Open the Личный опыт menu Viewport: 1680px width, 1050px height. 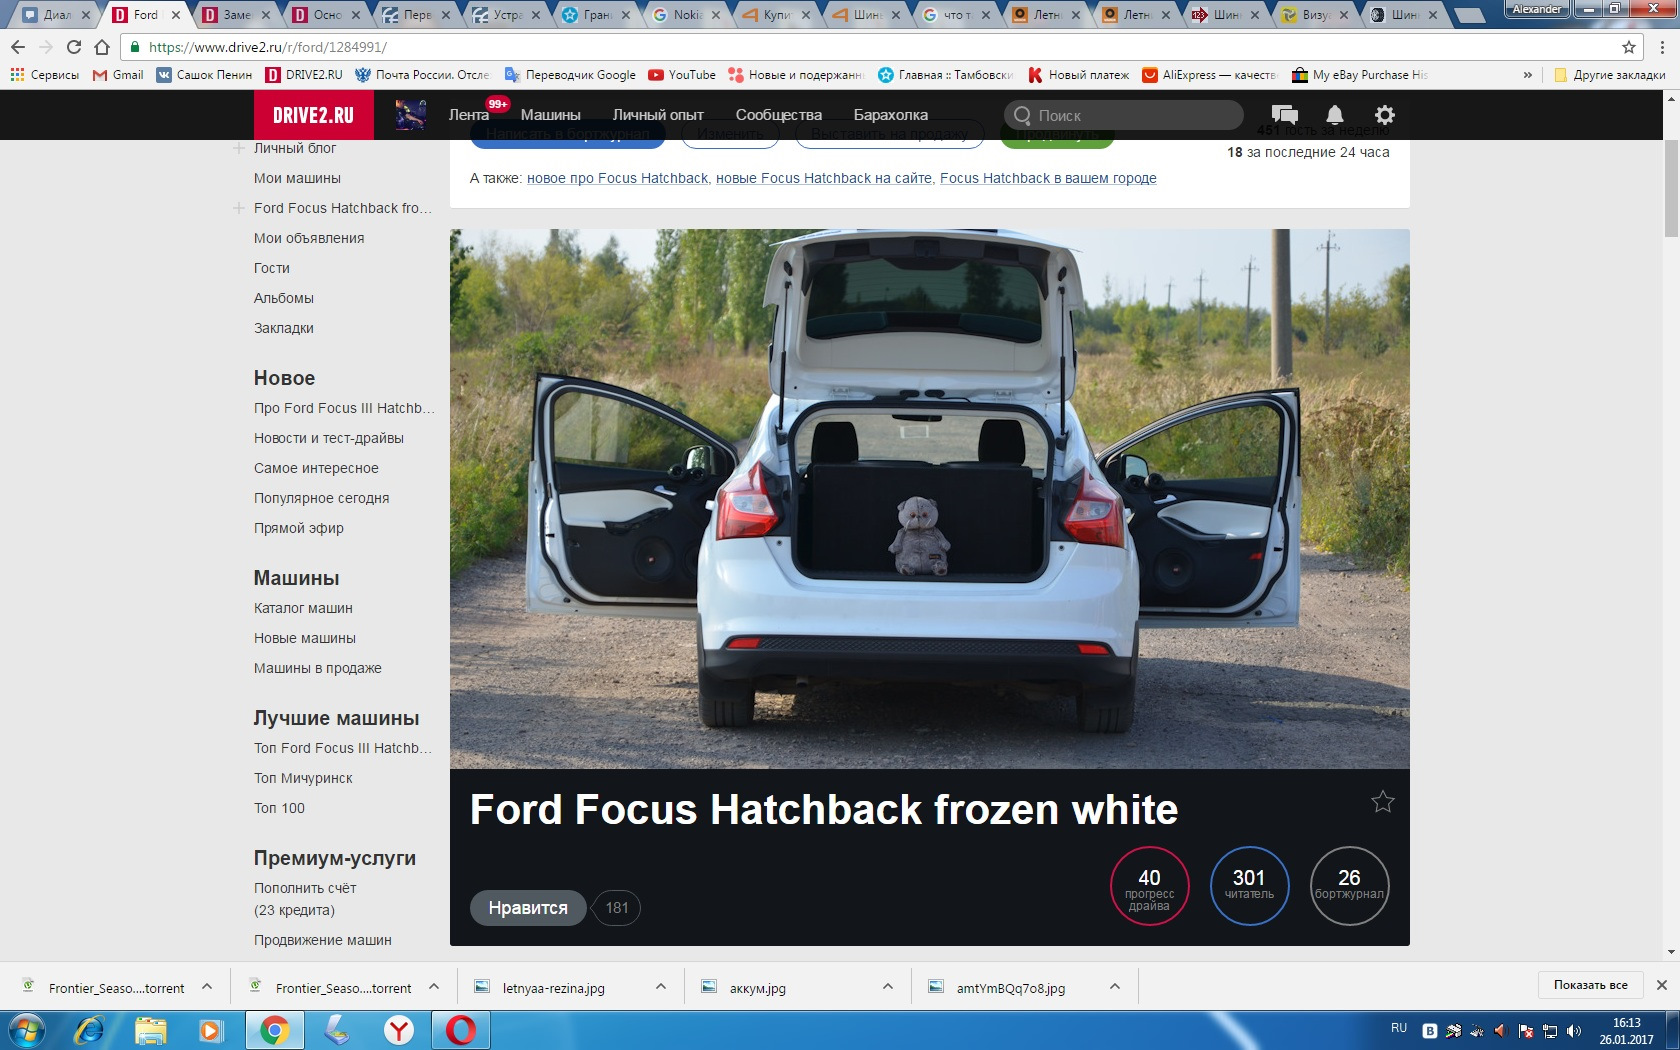point(658,115)
